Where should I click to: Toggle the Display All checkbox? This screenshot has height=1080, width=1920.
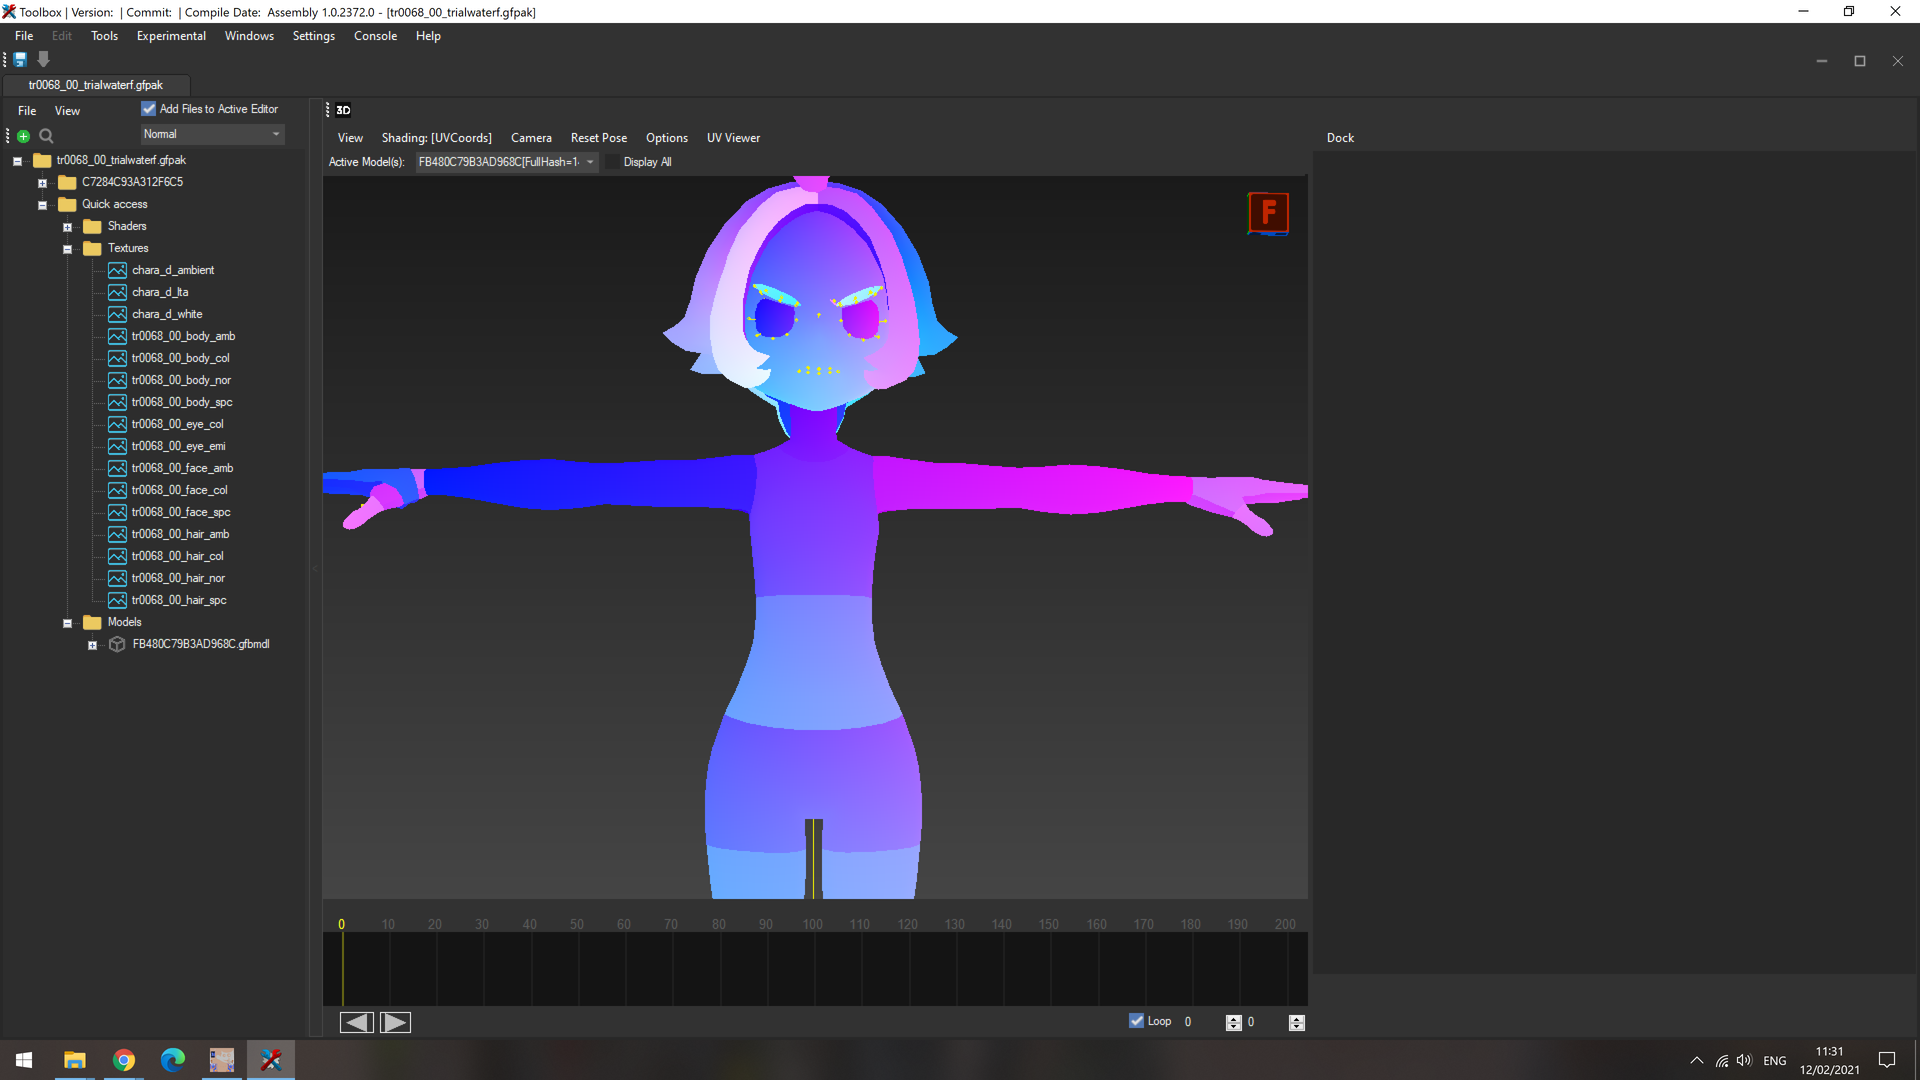(613, 162)
